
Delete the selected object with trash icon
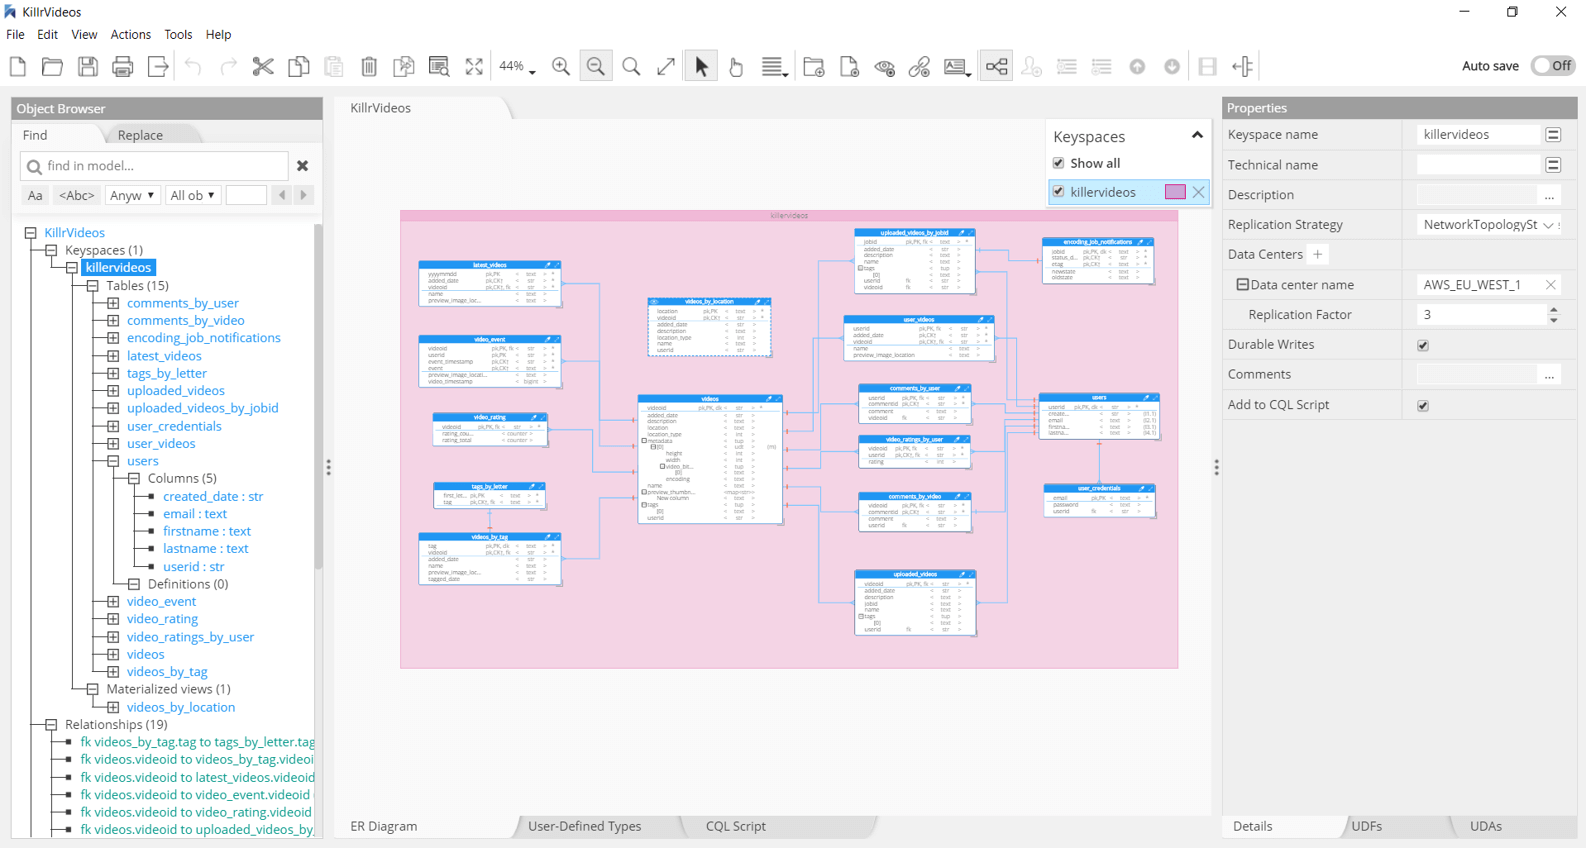pos(369,67)
